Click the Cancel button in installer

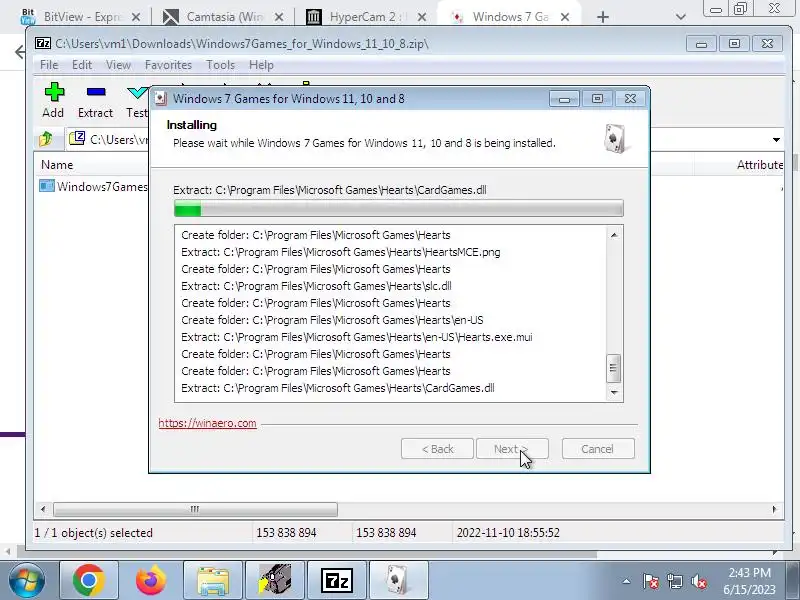point(598,449)
